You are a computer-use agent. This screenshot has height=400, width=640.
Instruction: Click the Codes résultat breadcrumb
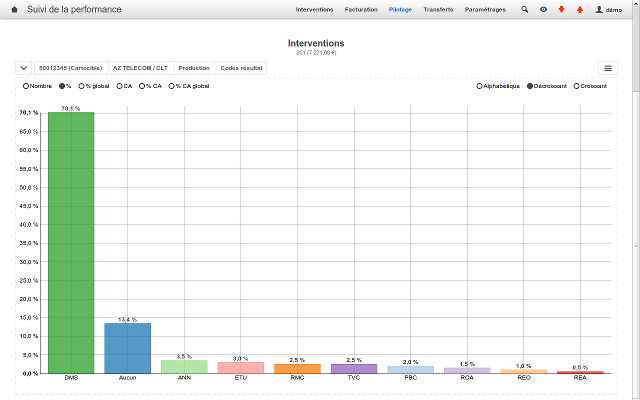(242, 68)
